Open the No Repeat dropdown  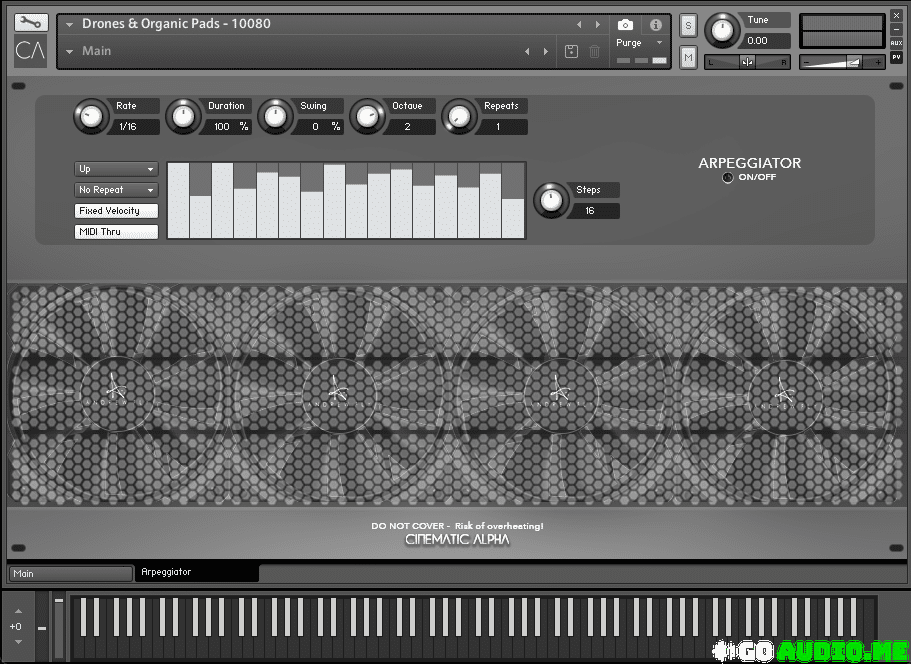pos(116,190)
